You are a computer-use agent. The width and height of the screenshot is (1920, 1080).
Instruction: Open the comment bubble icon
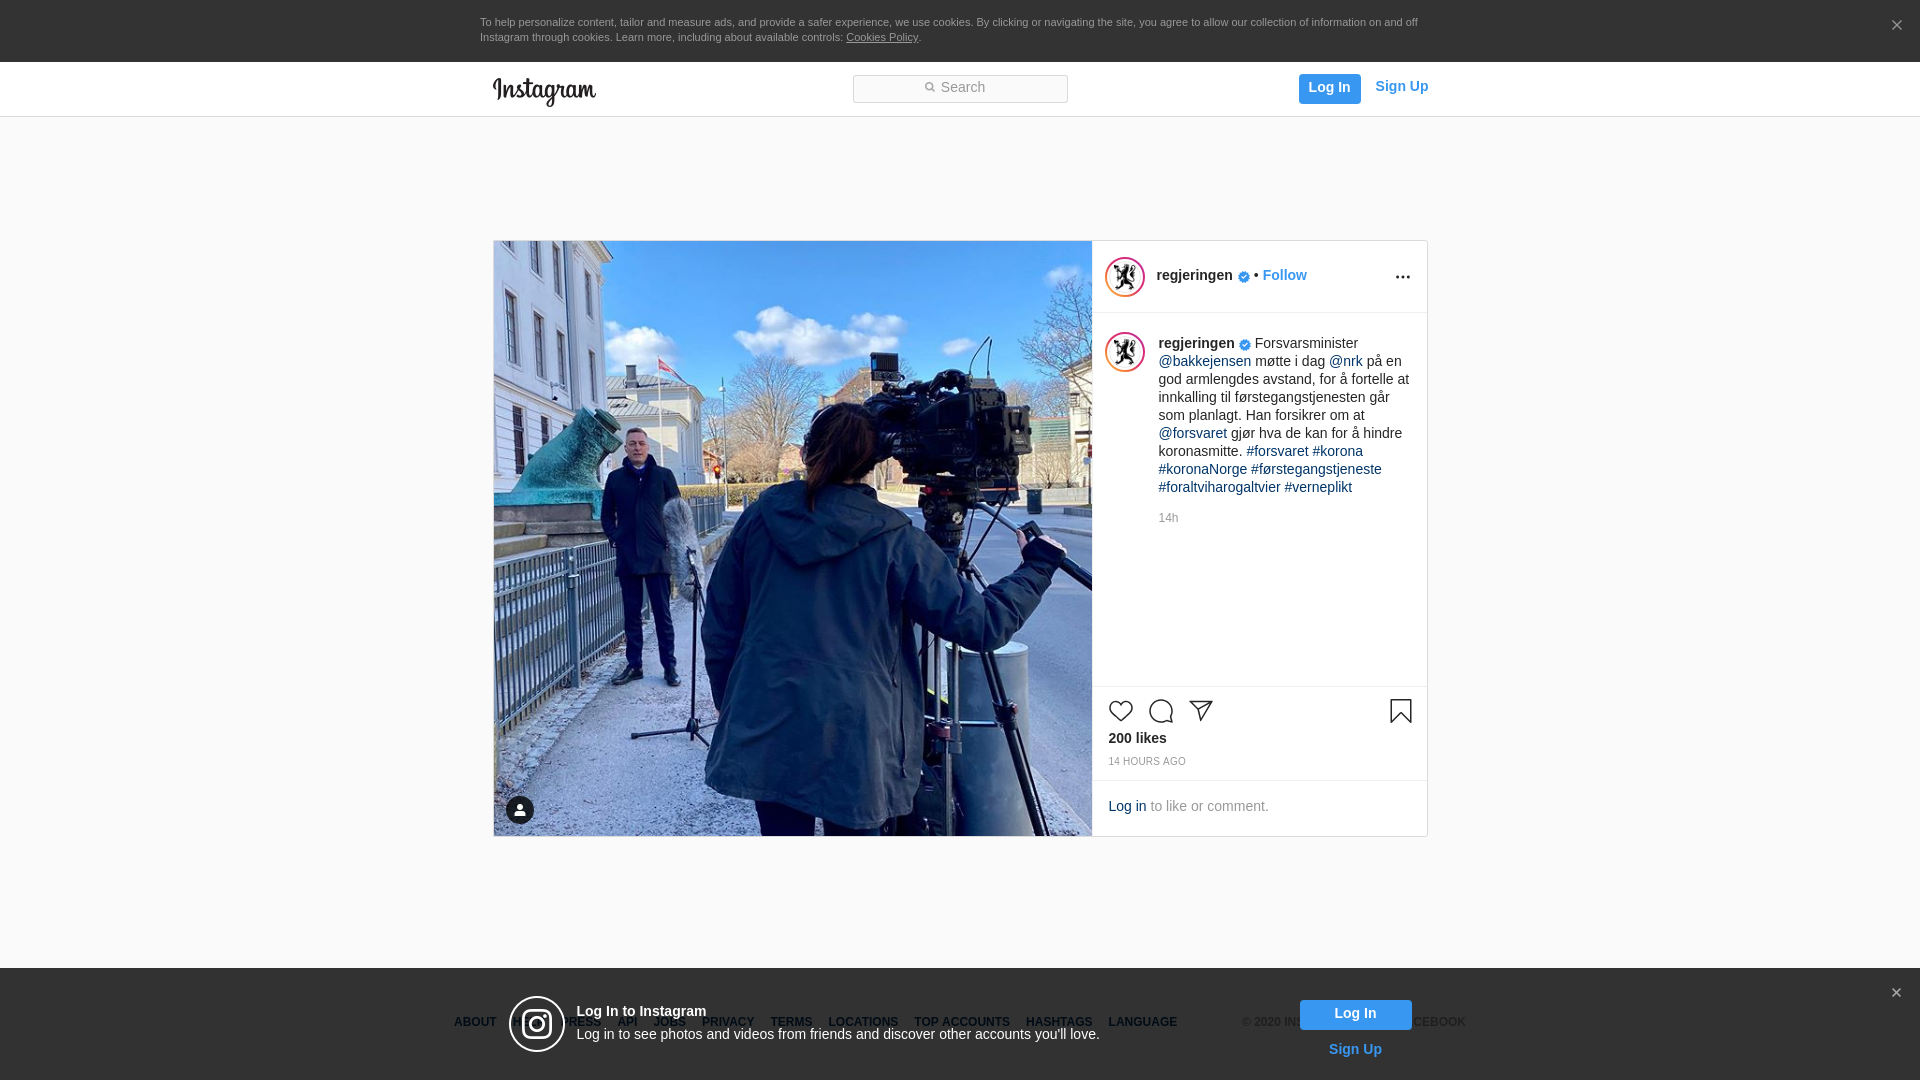click(x=1160, y=711)
